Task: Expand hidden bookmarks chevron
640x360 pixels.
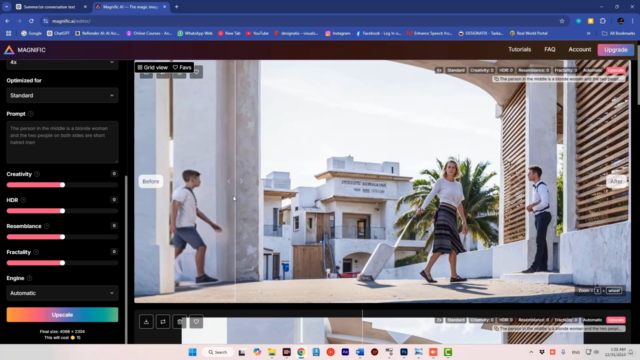Action: [588, 33]
